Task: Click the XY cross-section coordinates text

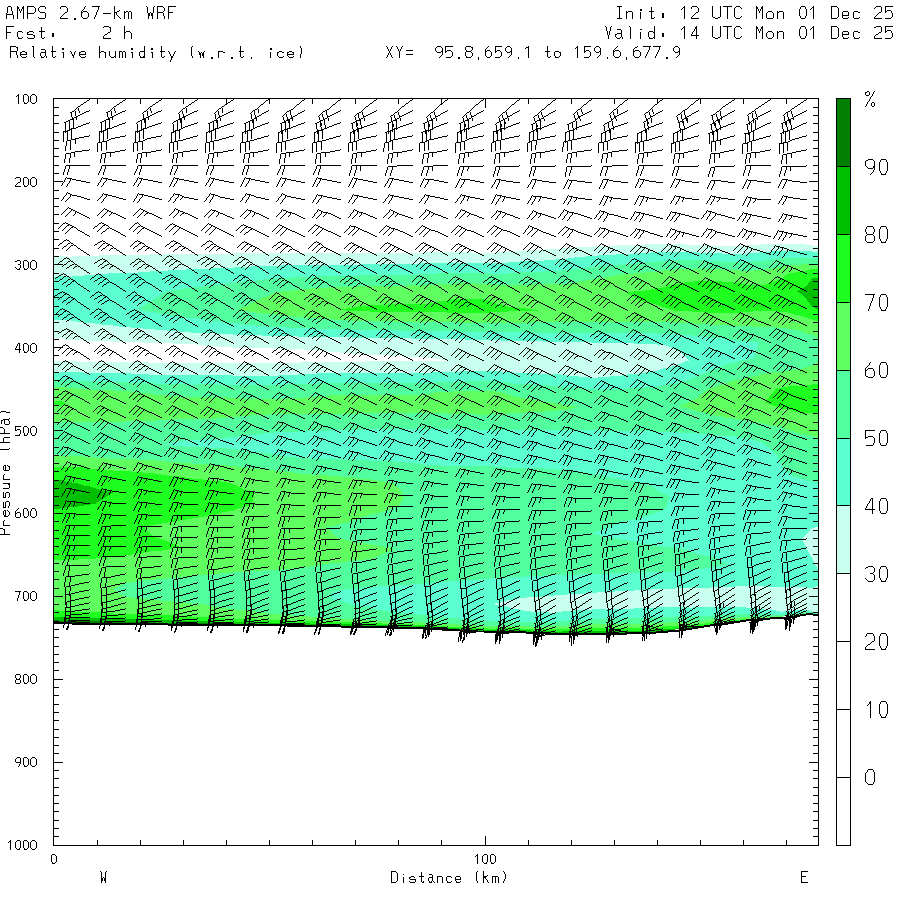Action: (533, 53)
